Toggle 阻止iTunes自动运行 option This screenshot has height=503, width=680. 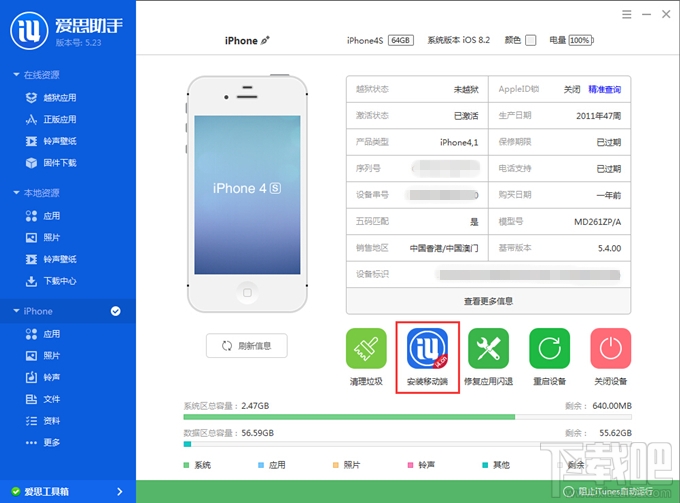point(608,491)
